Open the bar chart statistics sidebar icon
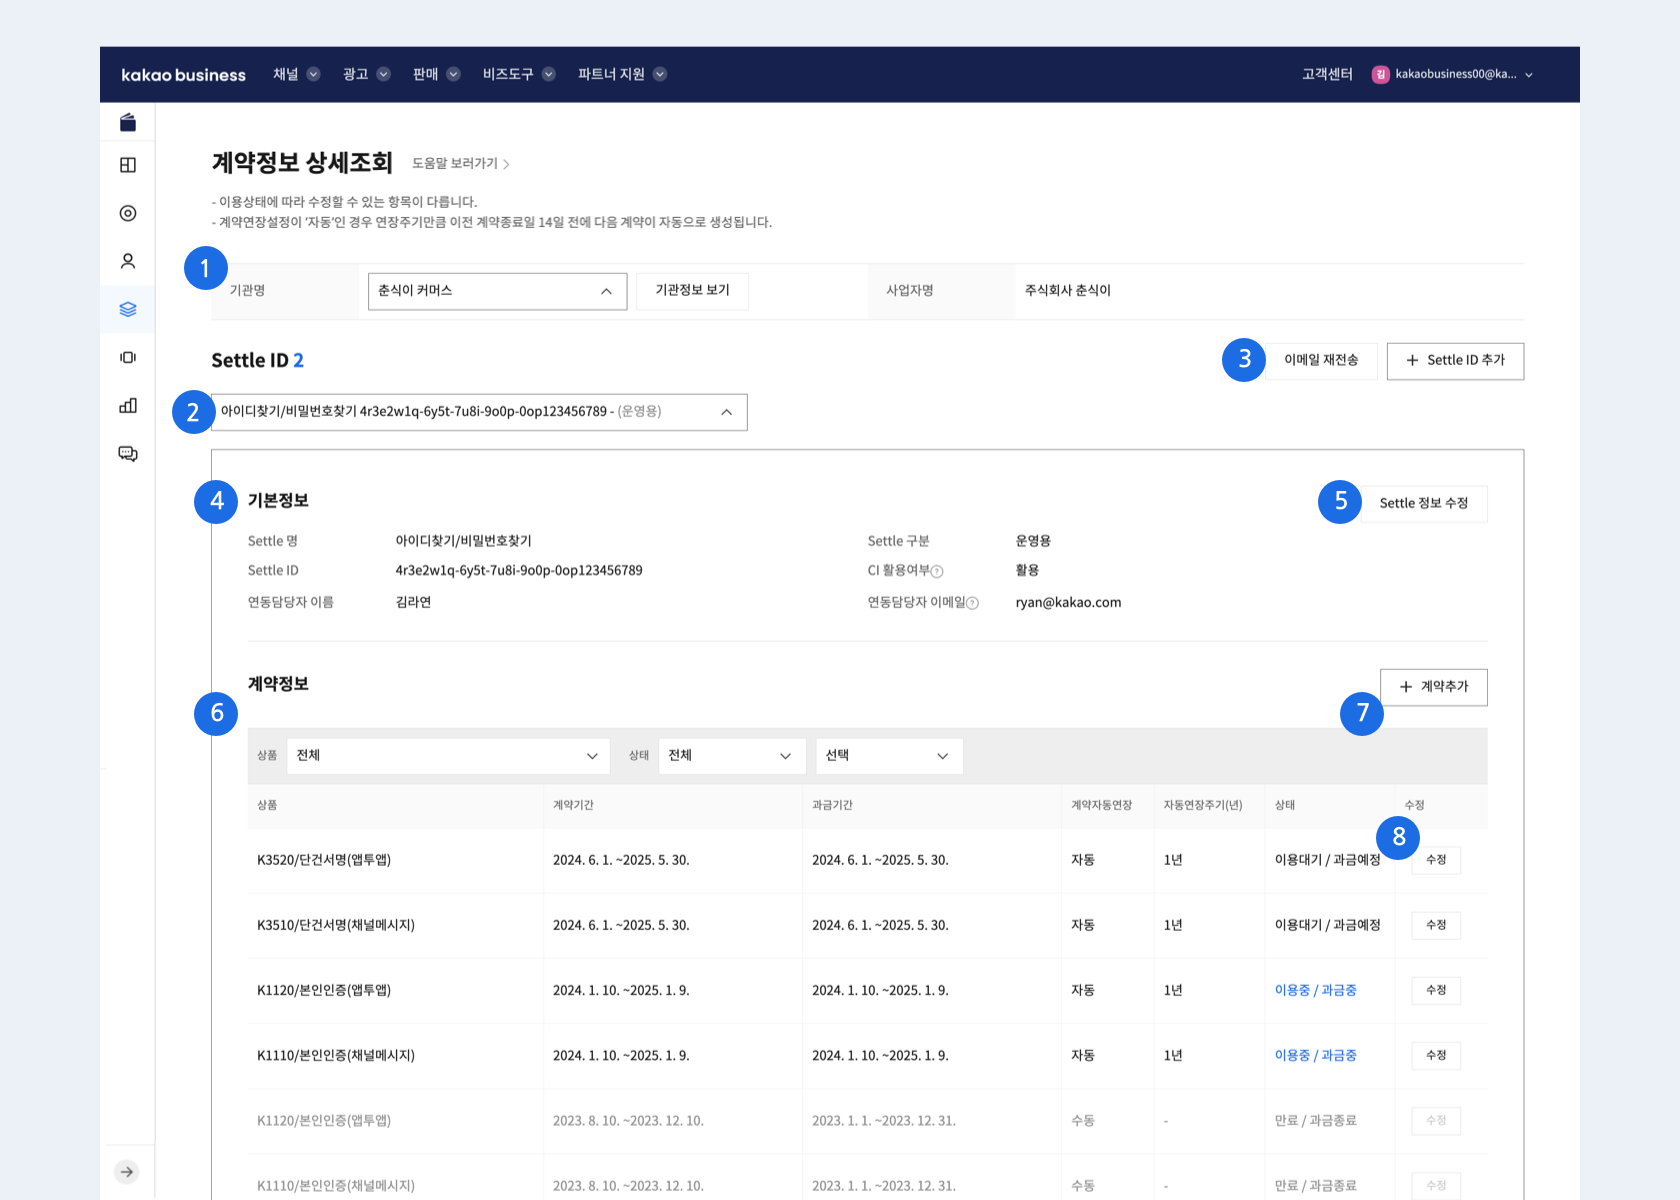This screenshot has height=1200, width=1680. [x=127, y=405]
